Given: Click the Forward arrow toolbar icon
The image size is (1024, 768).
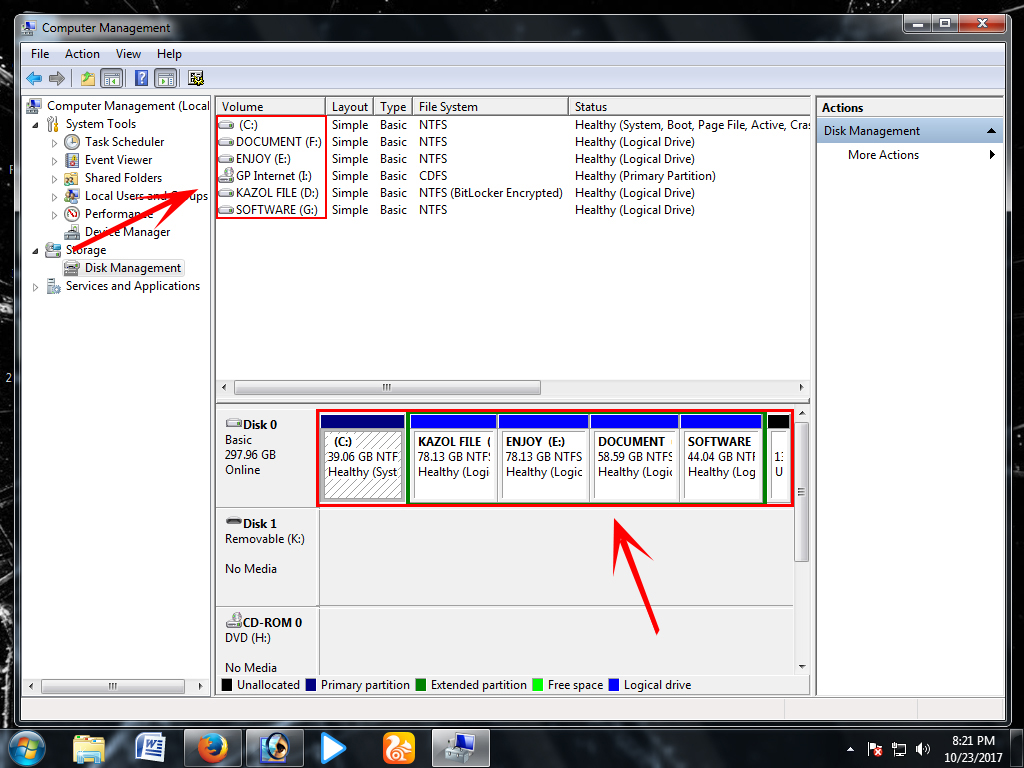Looking at the screenshot, I should pyautogui.click(x=57, y=79).
